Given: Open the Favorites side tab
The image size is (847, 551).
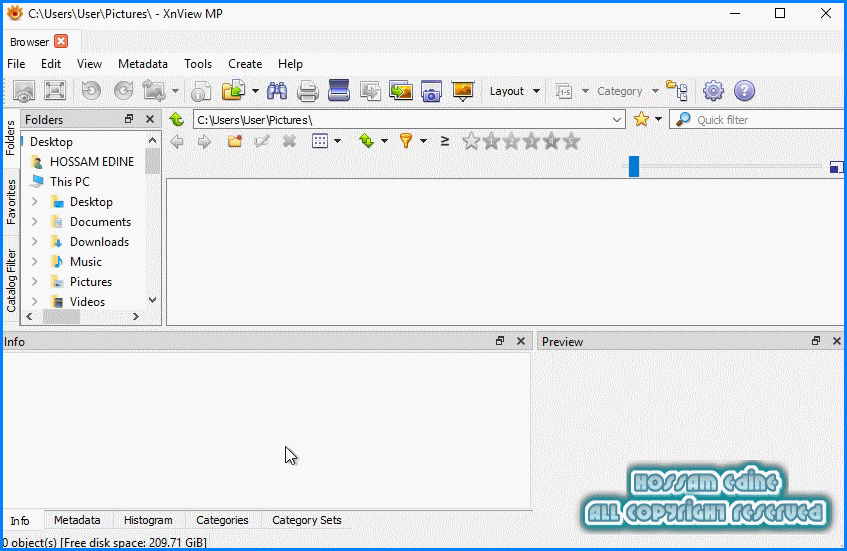Looking at the screenshot, I should tap(11, 202).
